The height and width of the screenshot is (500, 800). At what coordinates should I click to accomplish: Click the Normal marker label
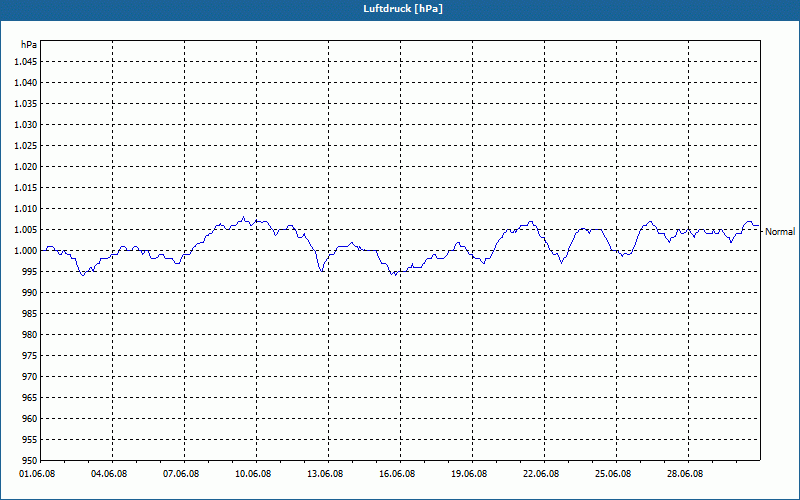point(780,232)
